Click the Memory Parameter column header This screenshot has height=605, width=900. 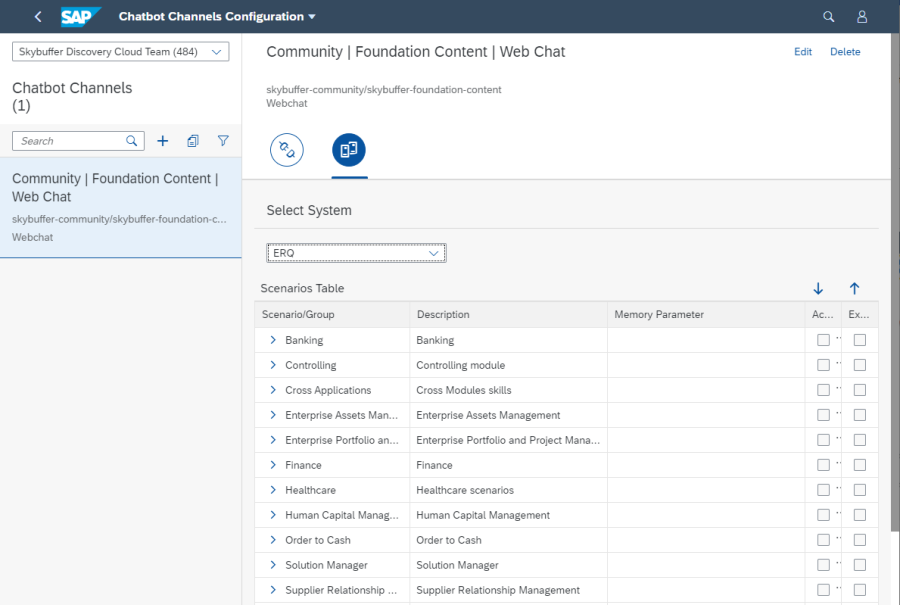pos(706,315)
